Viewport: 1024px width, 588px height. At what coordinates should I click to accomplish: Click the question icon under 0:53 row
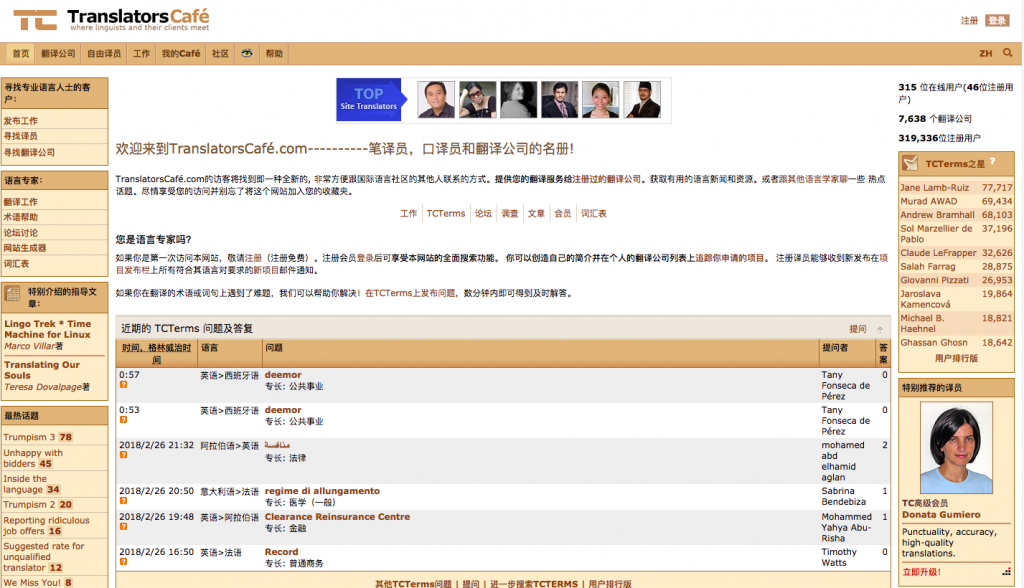coord(123,420)
